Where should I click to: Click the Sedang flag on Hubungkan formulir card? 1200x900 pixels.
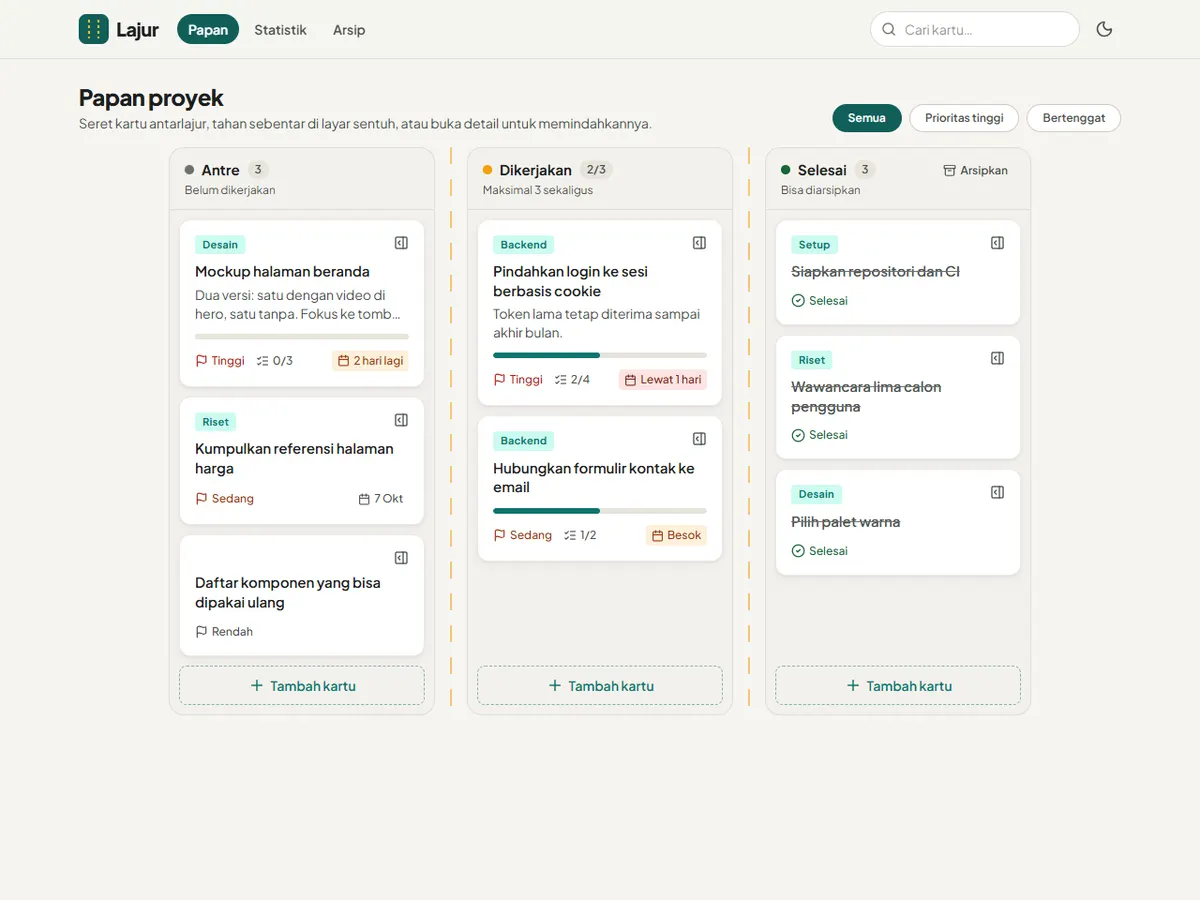coord(522,535)
